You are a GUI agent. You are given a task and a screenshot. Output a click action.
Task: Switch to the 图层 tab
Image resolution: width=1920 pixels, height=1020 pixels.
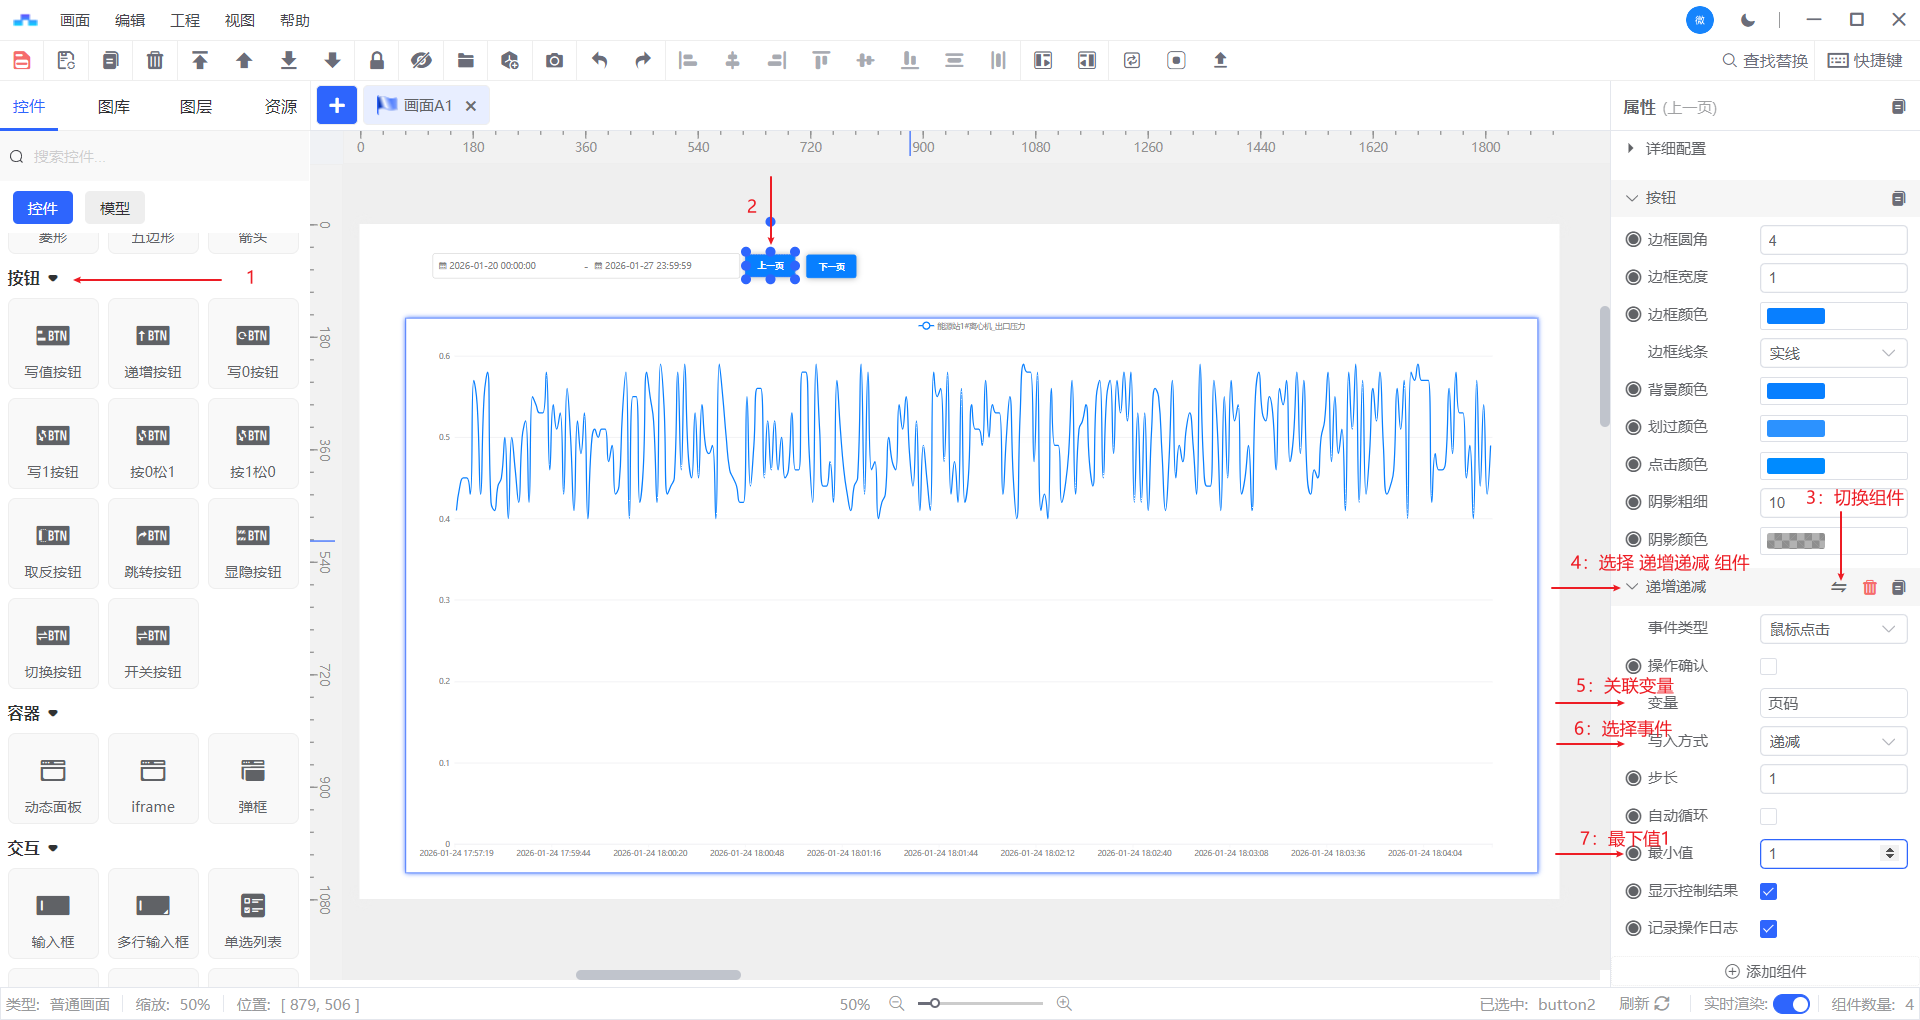click(x=195, y=107)
